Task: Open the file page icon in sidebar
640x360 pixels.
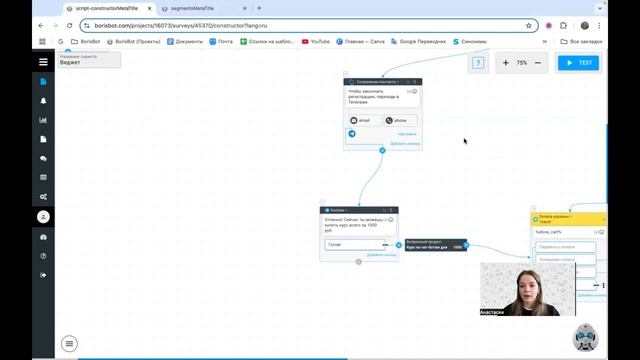Action: 43,139
